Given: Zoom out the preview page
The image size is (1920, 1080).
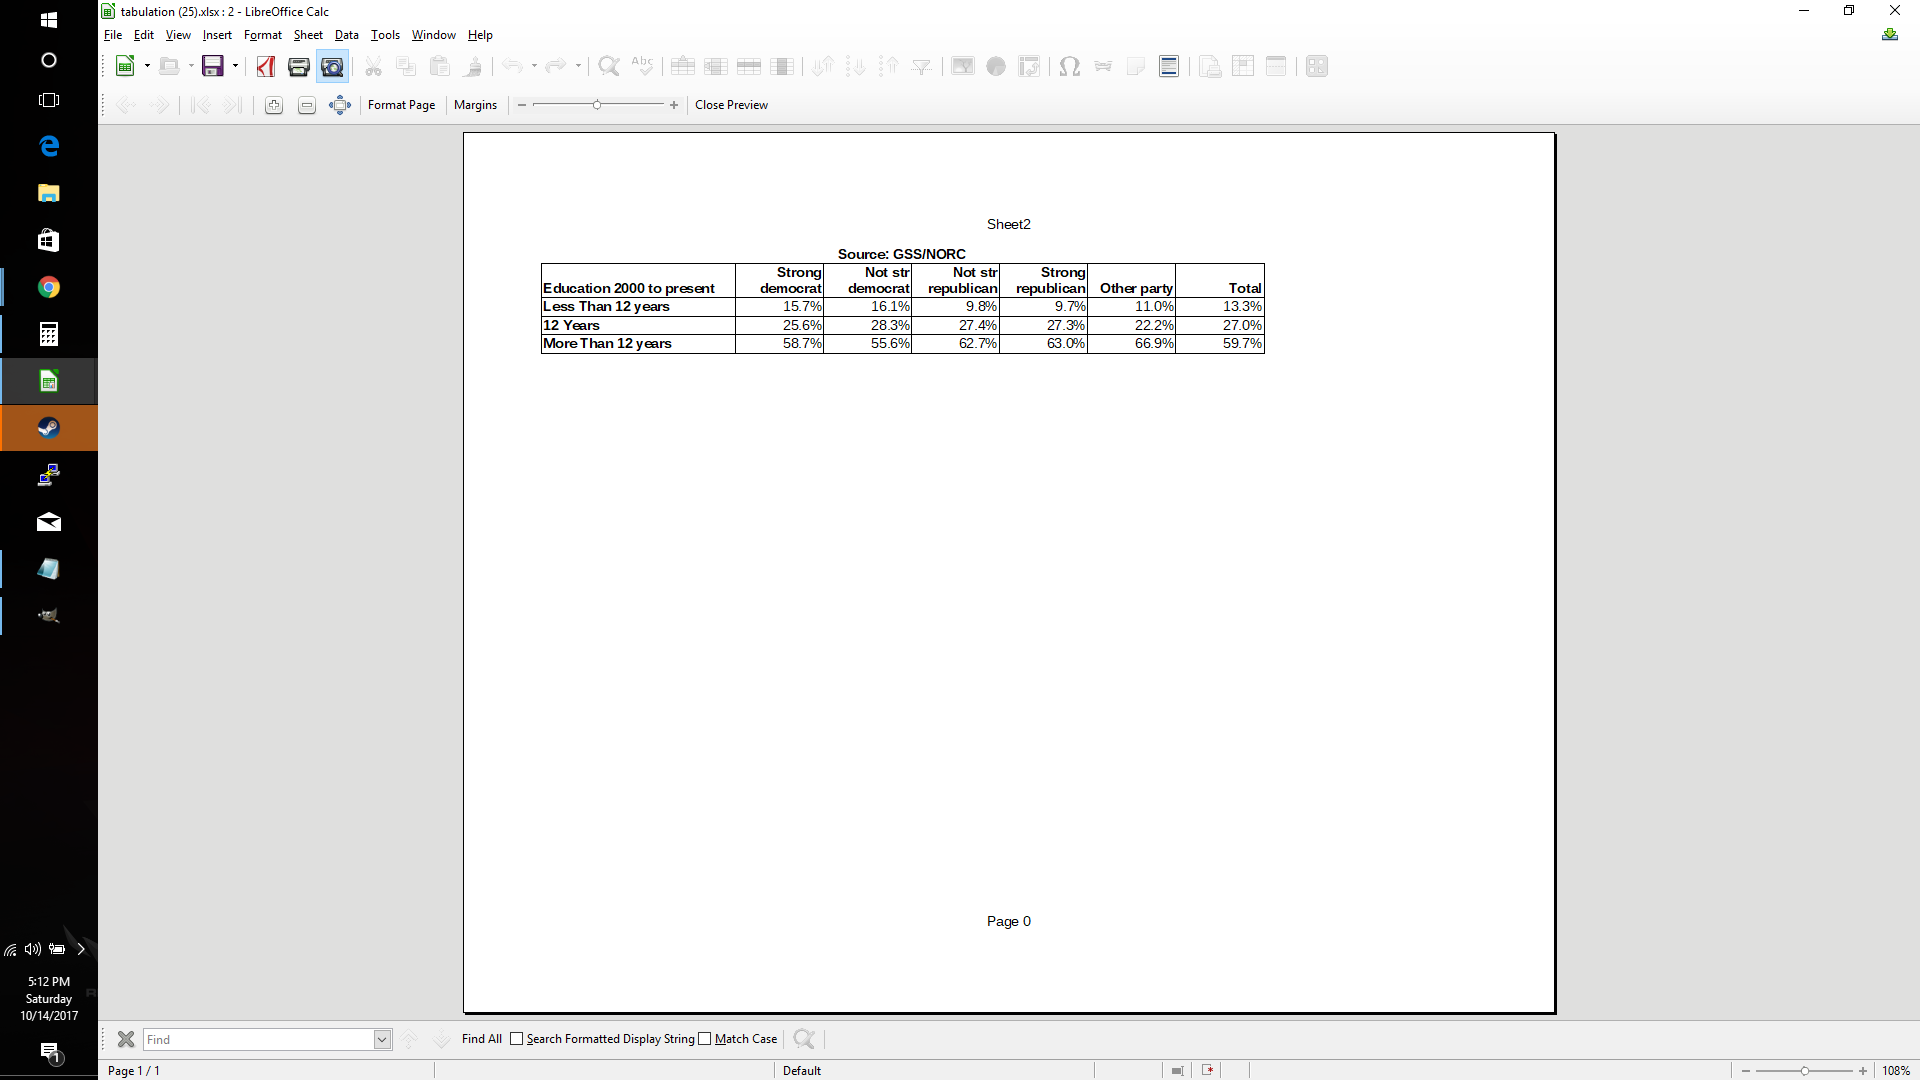Looking at the screenshot, I should pyautogui.click(x=307, y=105).
